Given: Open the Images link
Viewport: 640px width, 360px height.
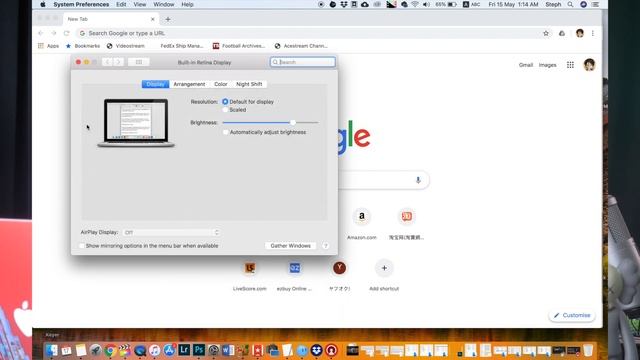Looking at the screenshot, I should [x=547, y=65].
